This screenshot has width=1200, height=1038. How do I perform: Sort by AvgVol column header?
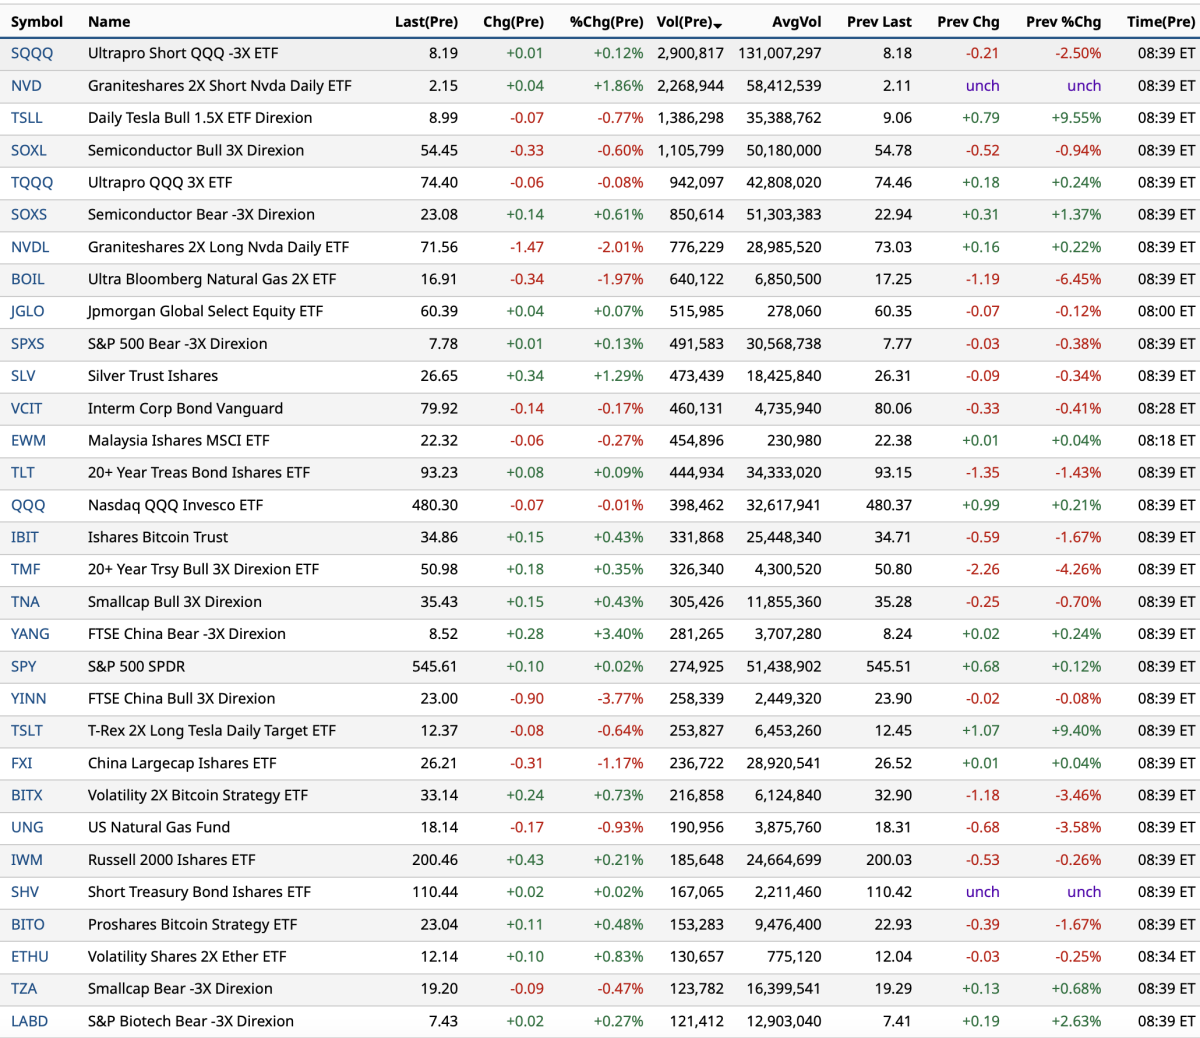[796, 22]
